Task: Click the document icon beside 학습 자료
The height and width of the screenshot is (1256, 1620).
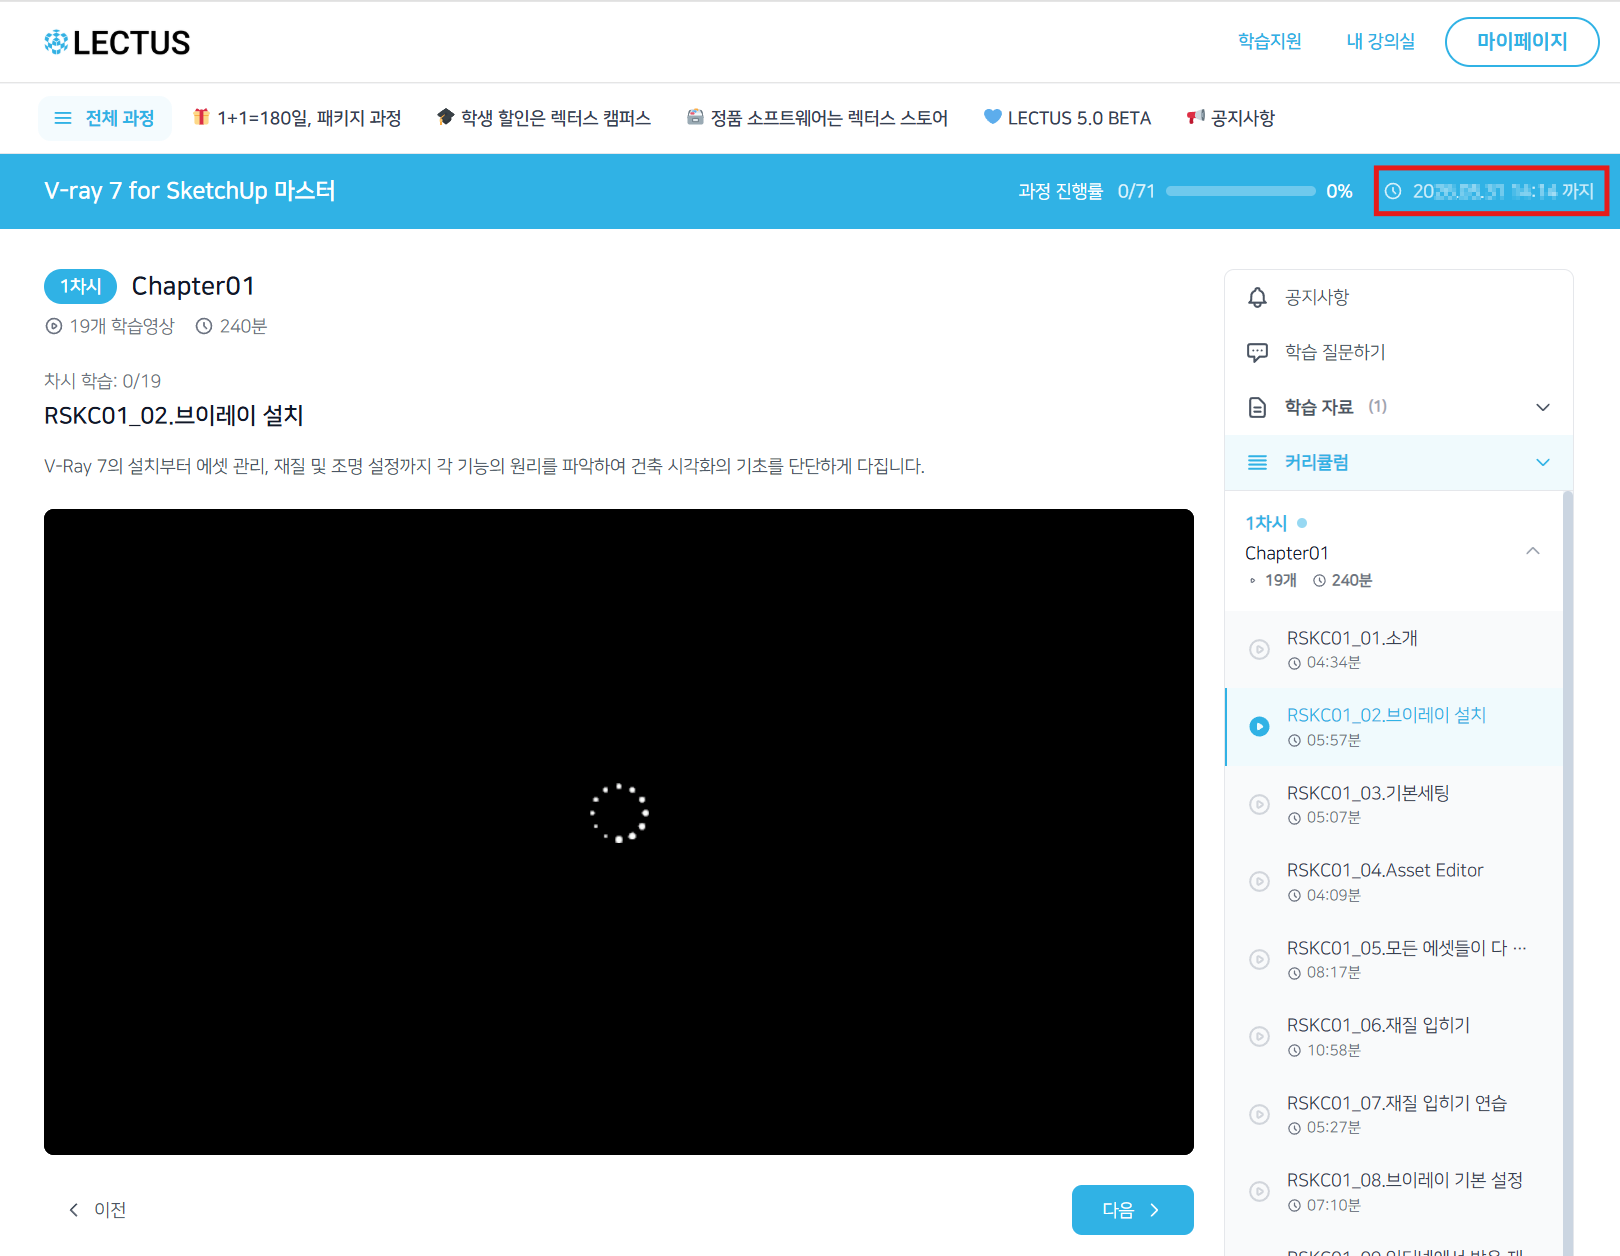Action: [1258, 407]
